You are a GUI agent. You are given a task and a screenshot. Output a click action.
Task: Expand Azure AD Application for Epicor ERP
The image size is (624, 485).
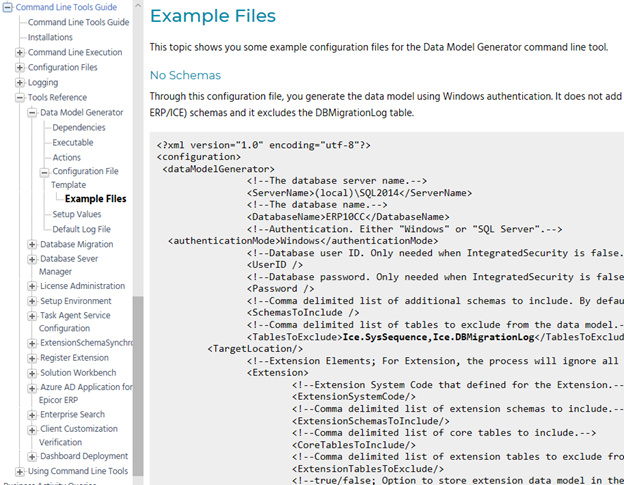(32, 388)
